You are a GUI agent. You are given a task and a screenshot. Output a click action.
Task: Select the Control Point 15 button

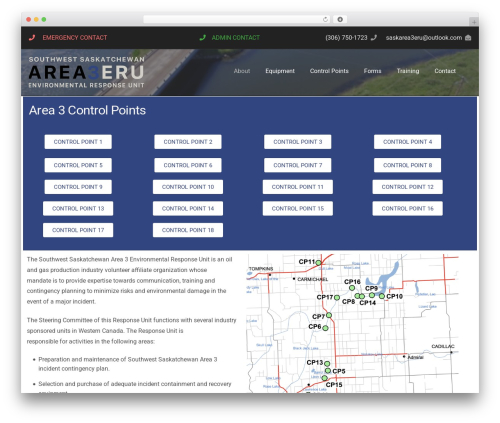tap(298, 208)
